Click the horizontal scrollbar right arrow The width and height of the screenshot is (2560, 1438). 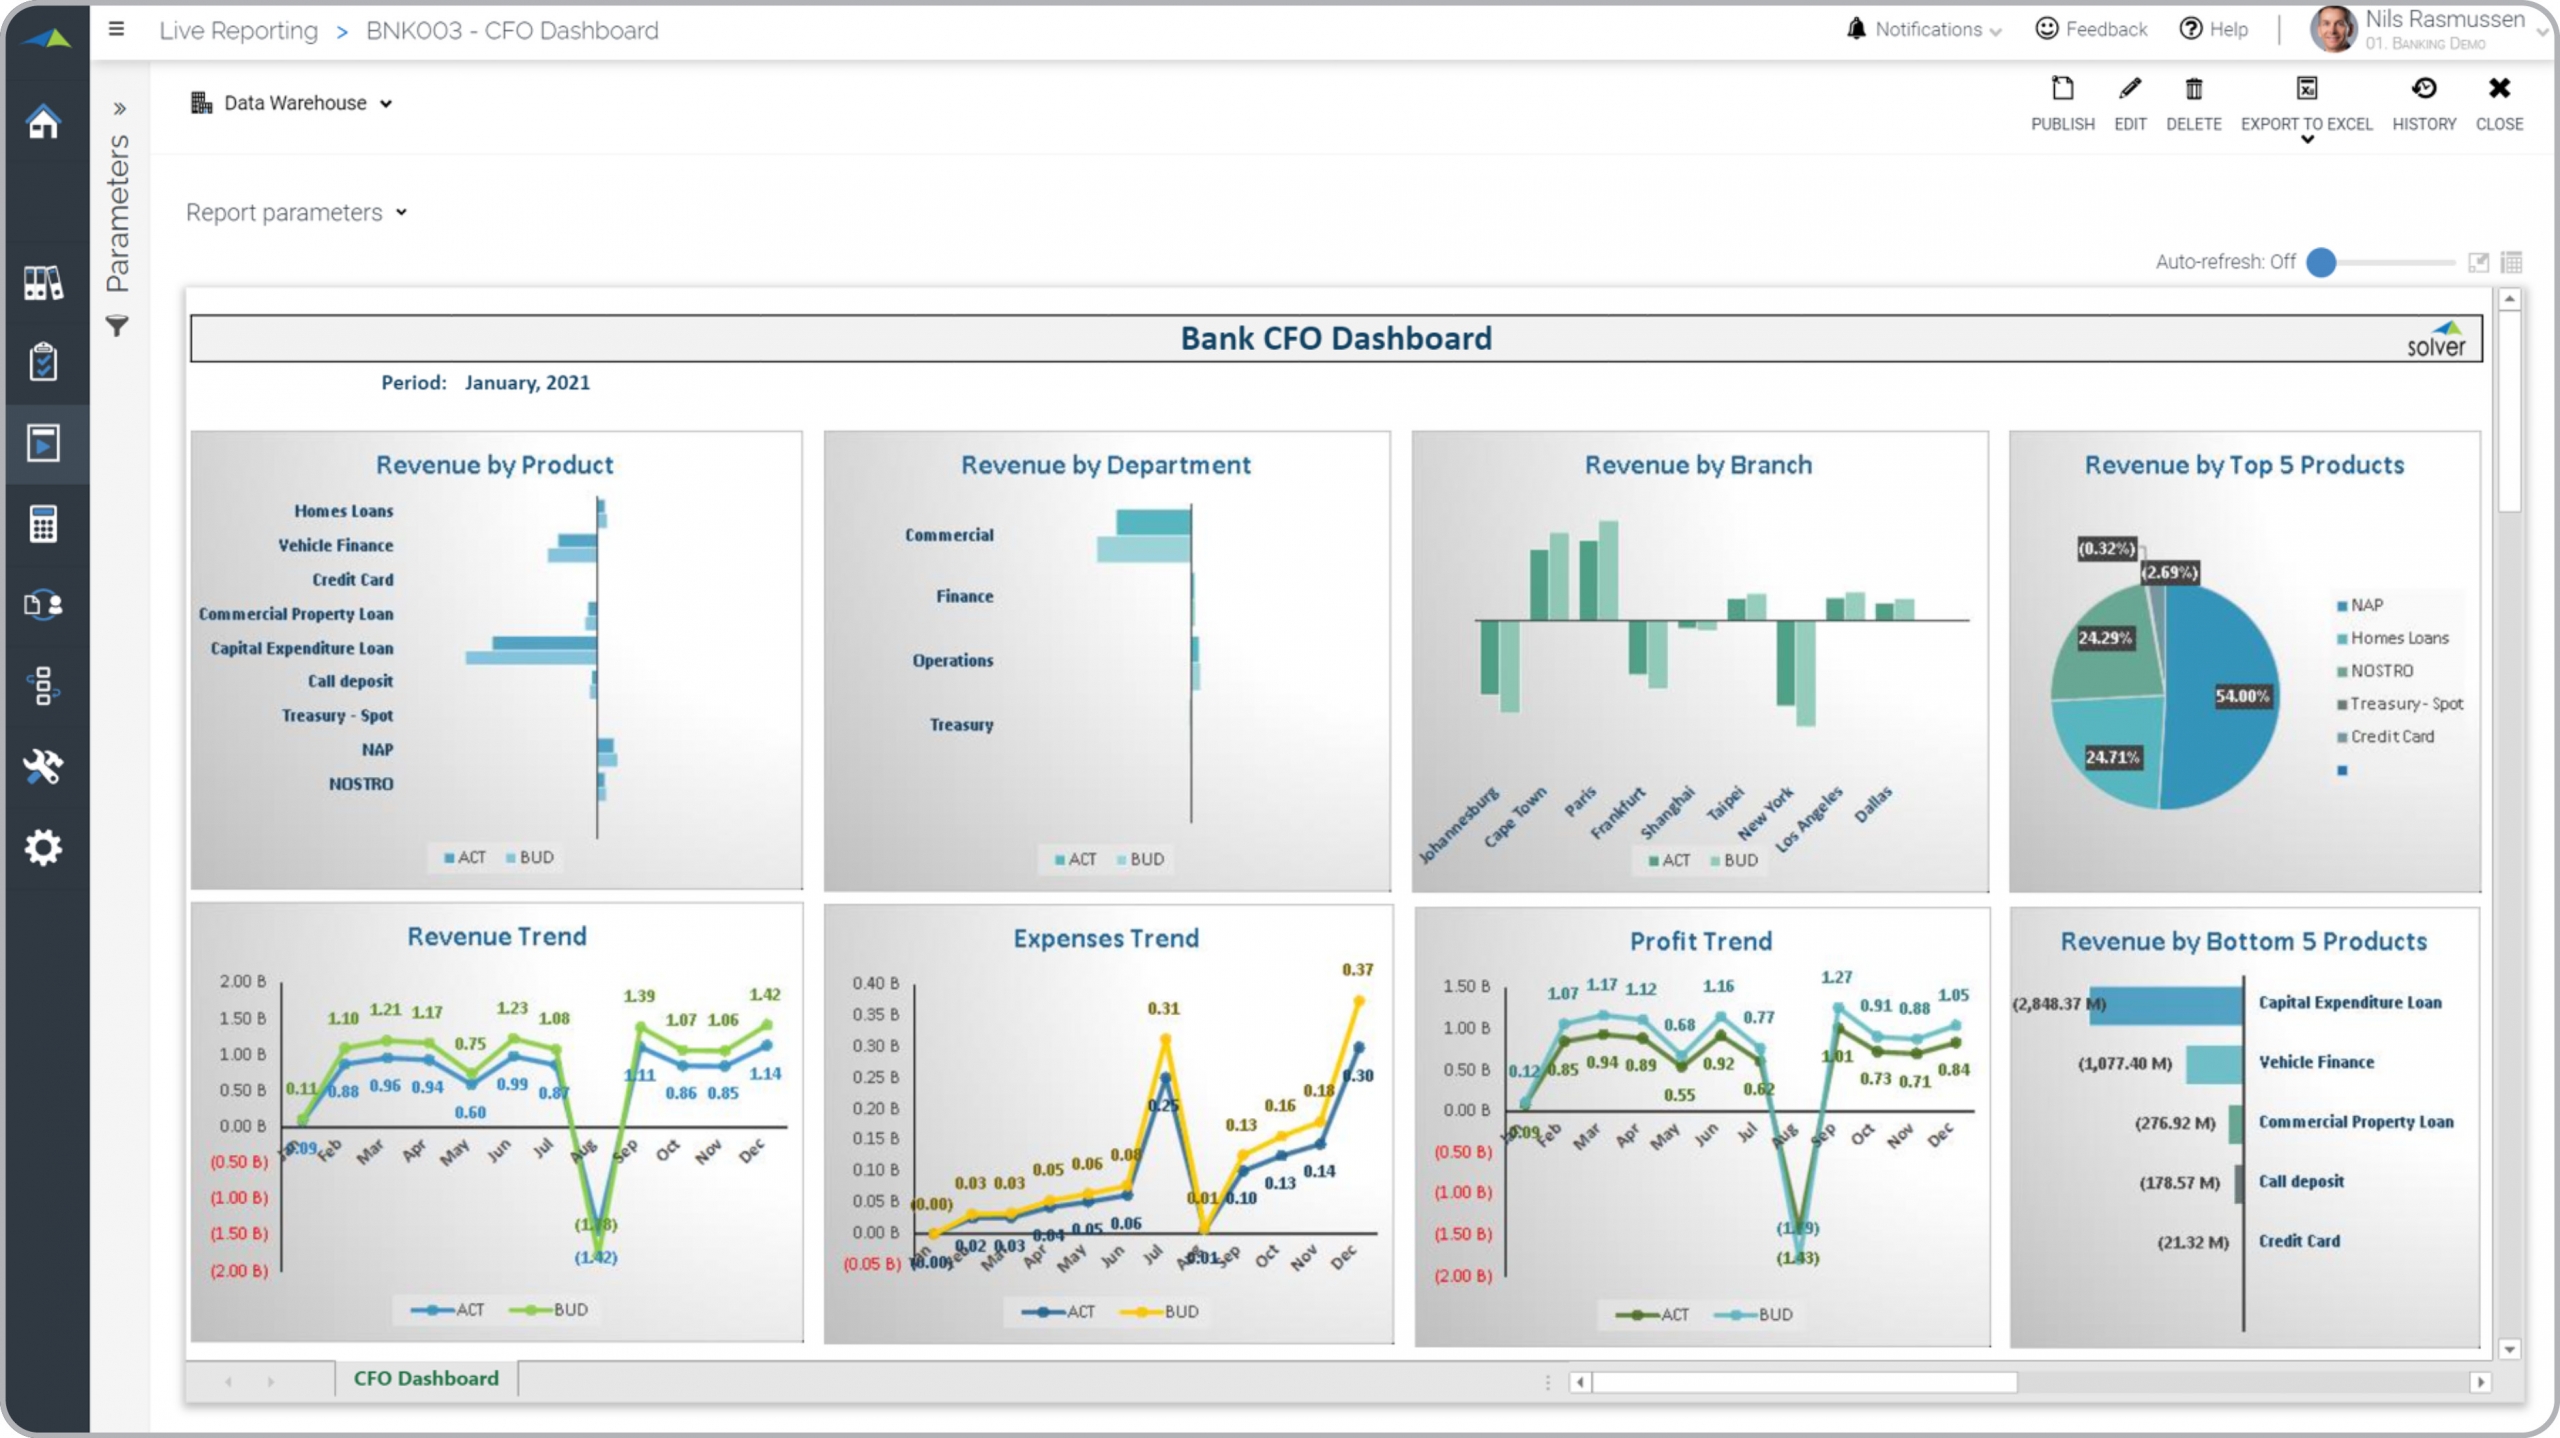pyautogui.click(x=2479, y=1382)
